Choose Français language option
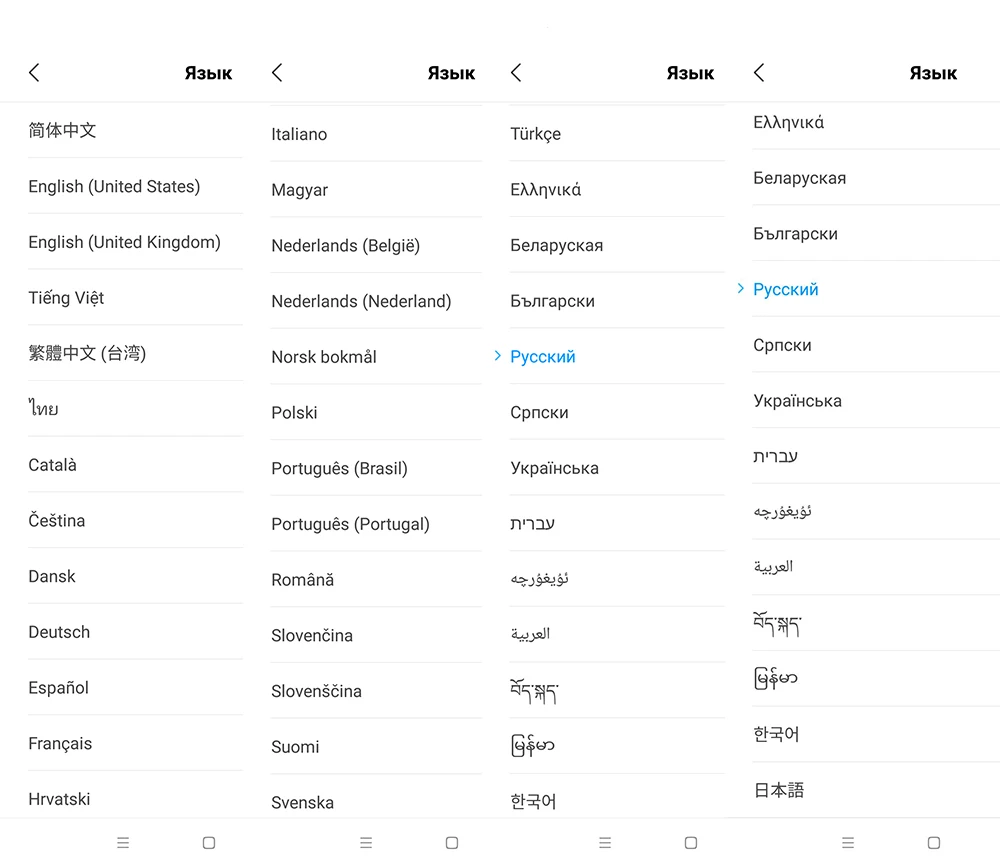This screenshot has width=1000, height=868. [x=60, y=744]
